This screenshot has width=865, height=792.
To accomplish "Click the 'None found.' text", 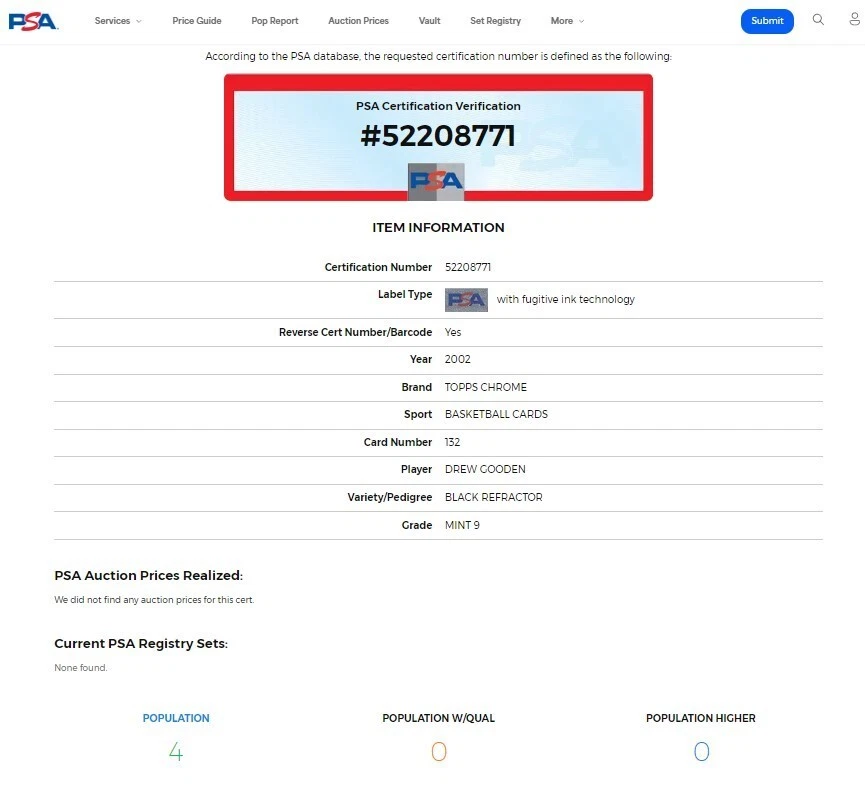I will click(81, 667).
